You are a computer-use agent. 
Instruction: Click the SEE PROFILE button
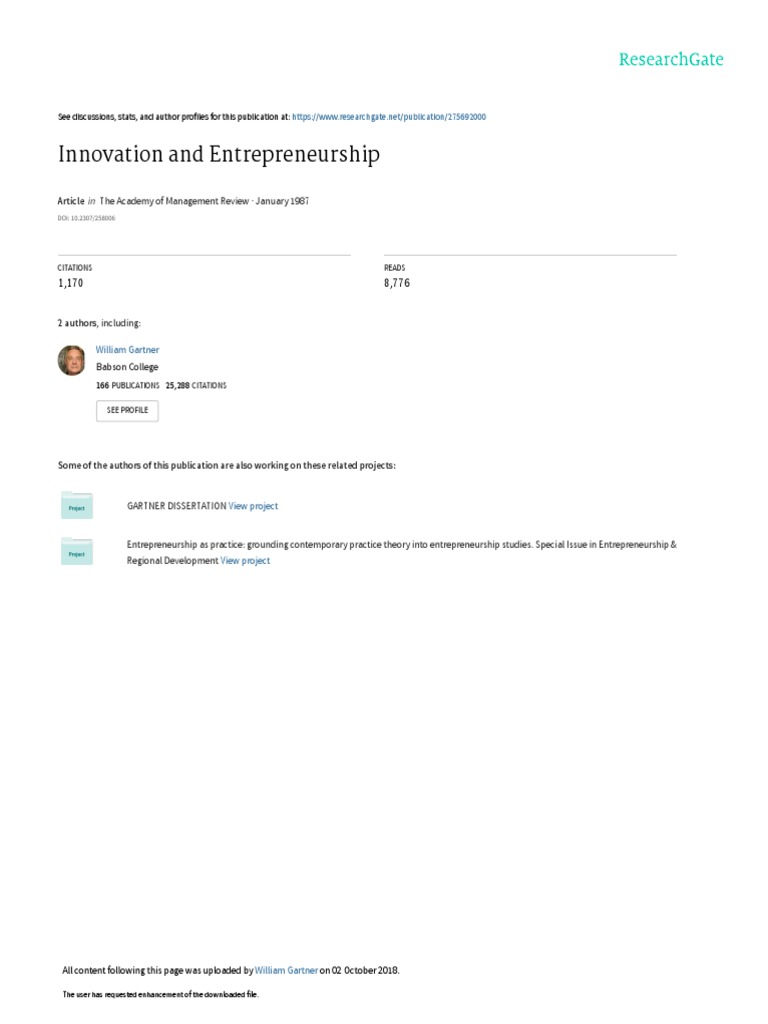point(127,410)
